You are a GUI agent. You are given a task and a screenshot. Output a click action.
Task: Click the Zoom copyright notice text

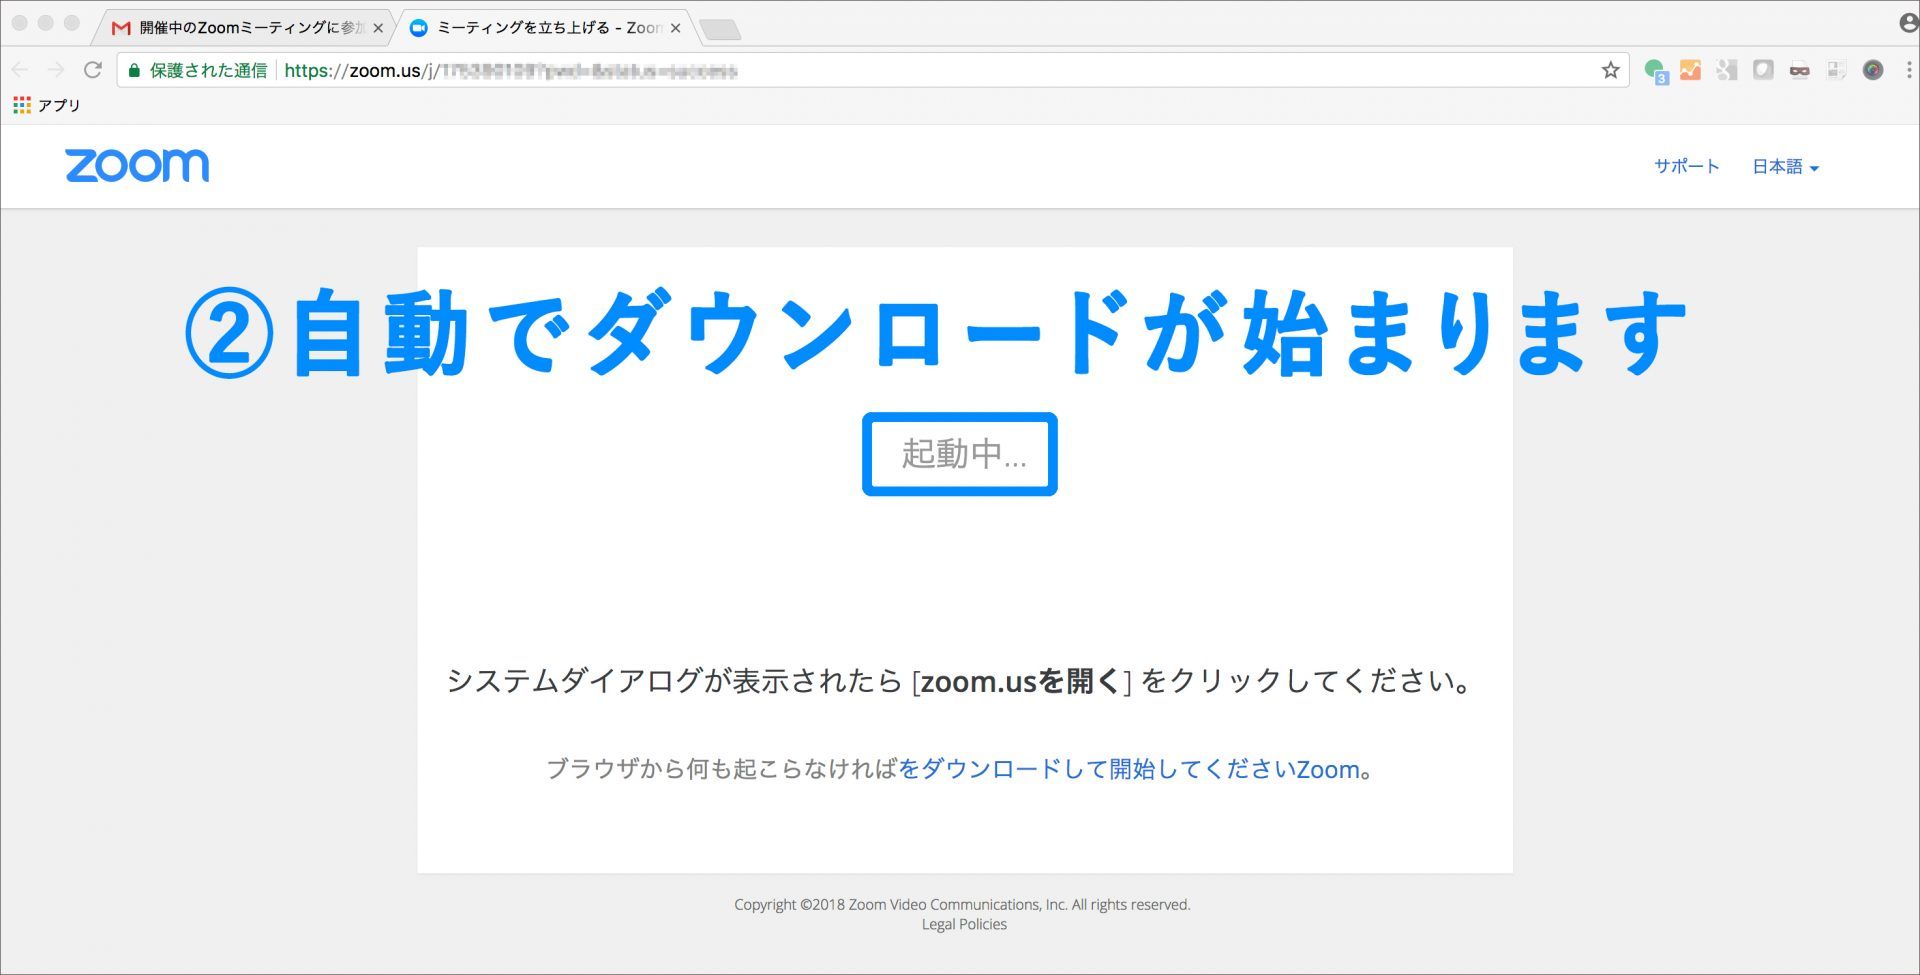tap(962, 904)
